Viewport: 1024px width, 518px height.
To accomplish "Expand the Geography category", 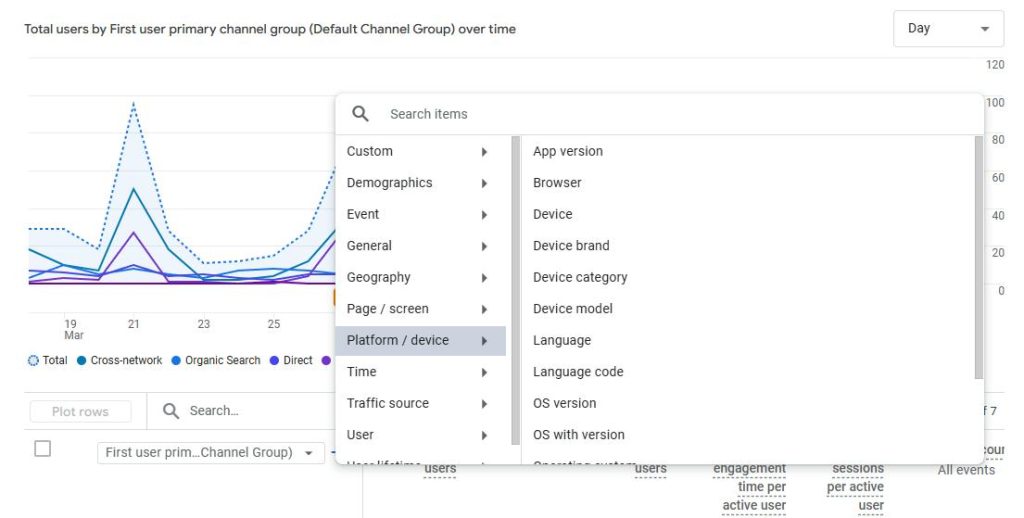I will [421, 278].
